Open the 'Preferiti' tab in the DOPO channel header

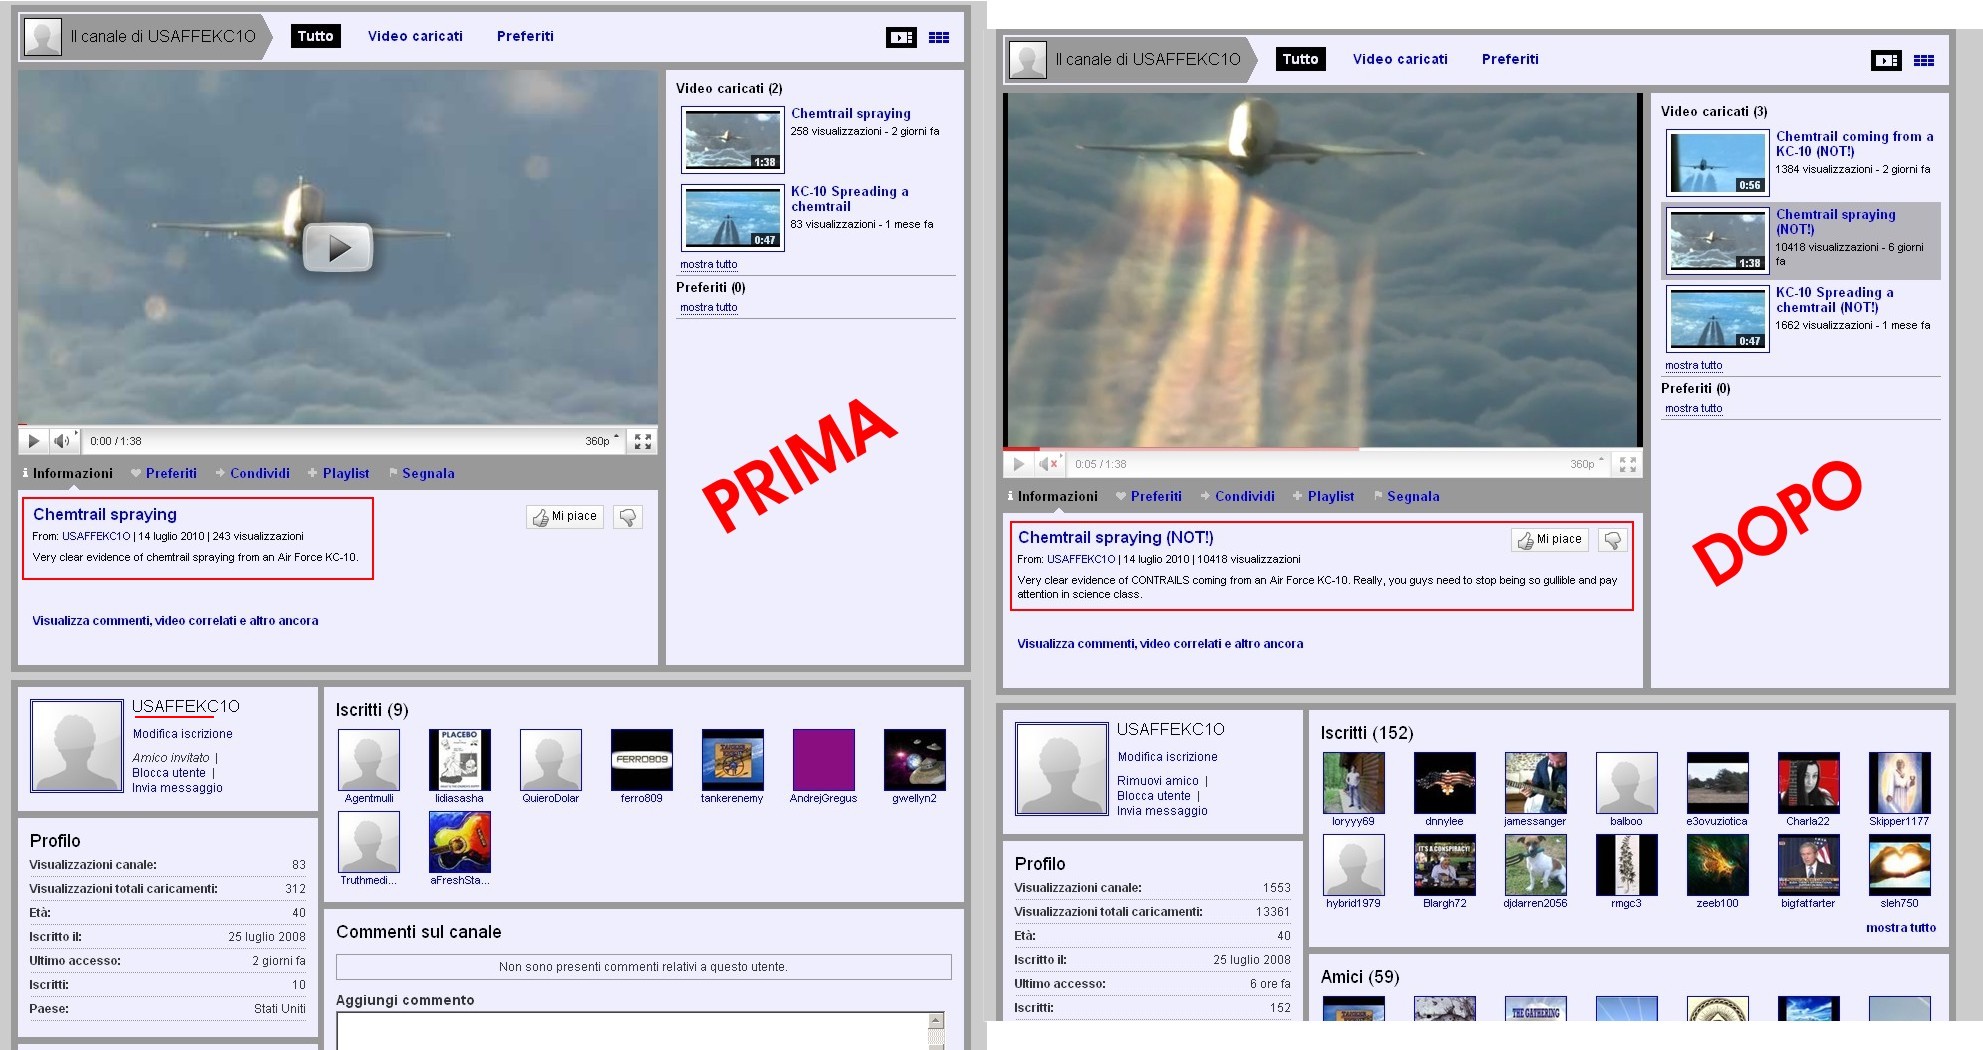pyautogui.click(x=1510, y=59)
